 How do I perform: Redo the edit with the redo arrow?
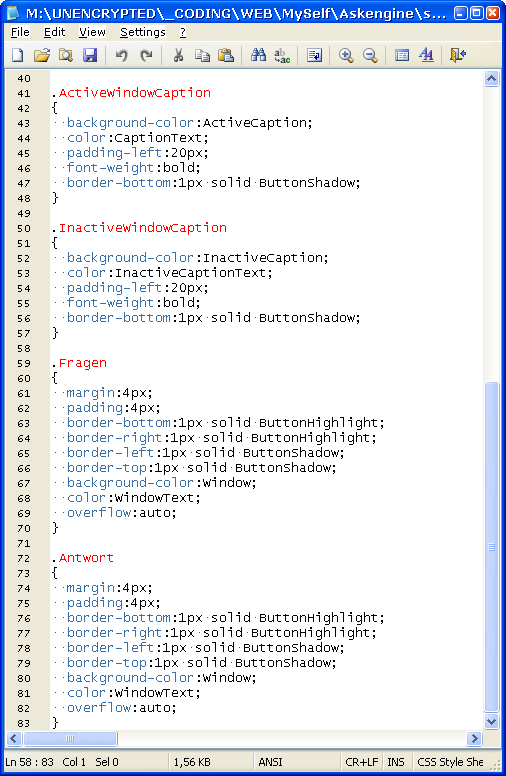[146, 55]
